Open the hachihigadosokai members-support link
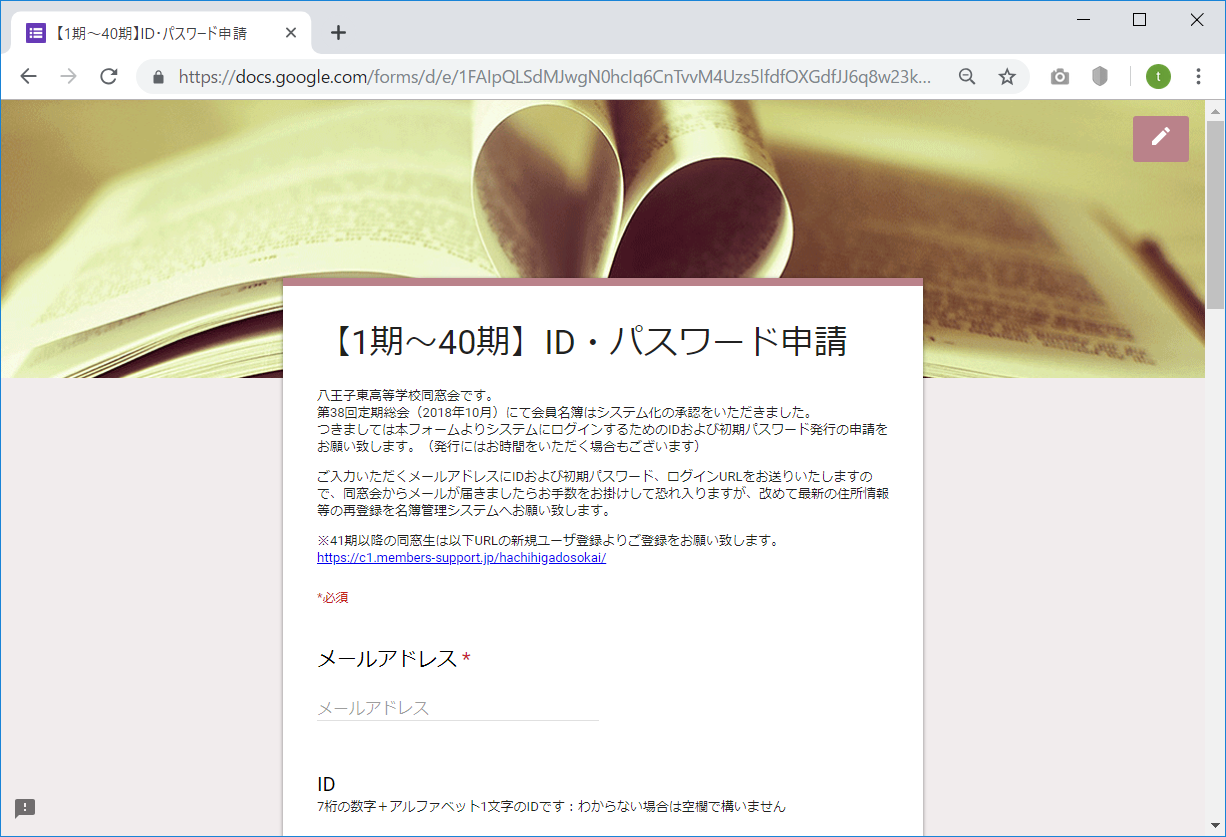This screenshot has height=837, width=1226. tap(461, 558)
